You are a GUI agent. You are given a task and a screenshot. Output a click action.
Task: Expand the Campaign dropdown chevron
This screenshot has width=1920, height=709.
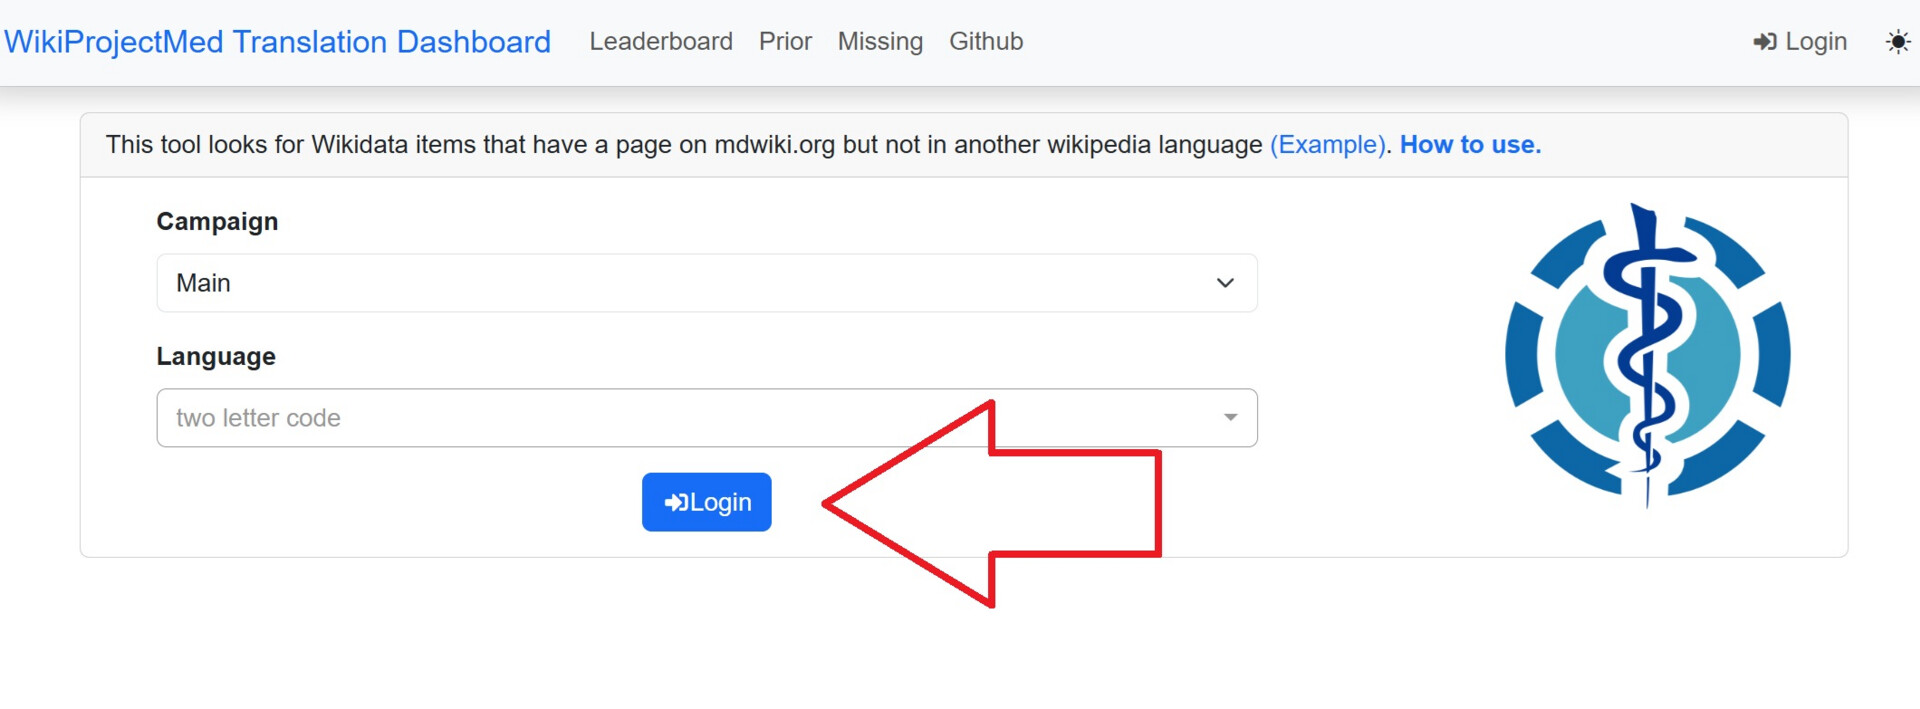[x=1225, y=283]
